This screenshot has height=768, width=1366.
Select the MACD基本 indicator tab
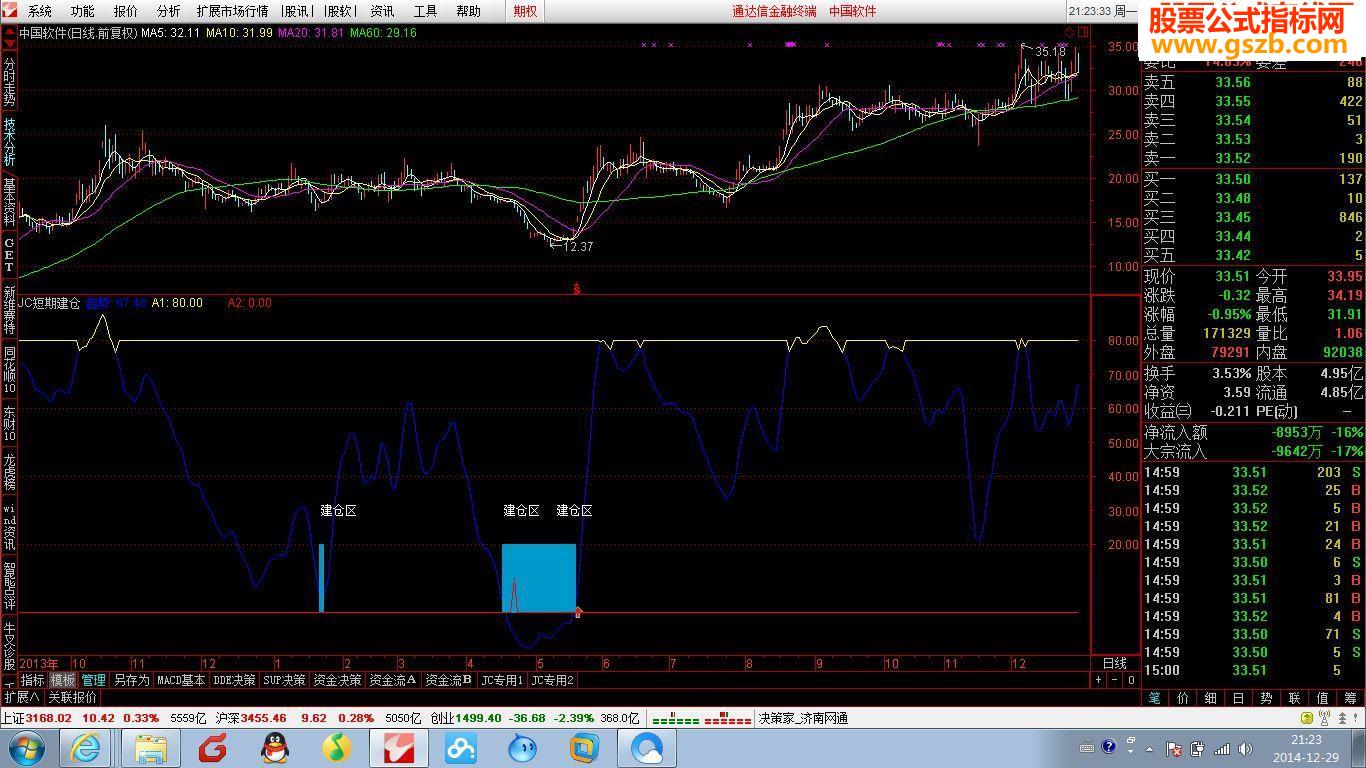click(181, 680)
